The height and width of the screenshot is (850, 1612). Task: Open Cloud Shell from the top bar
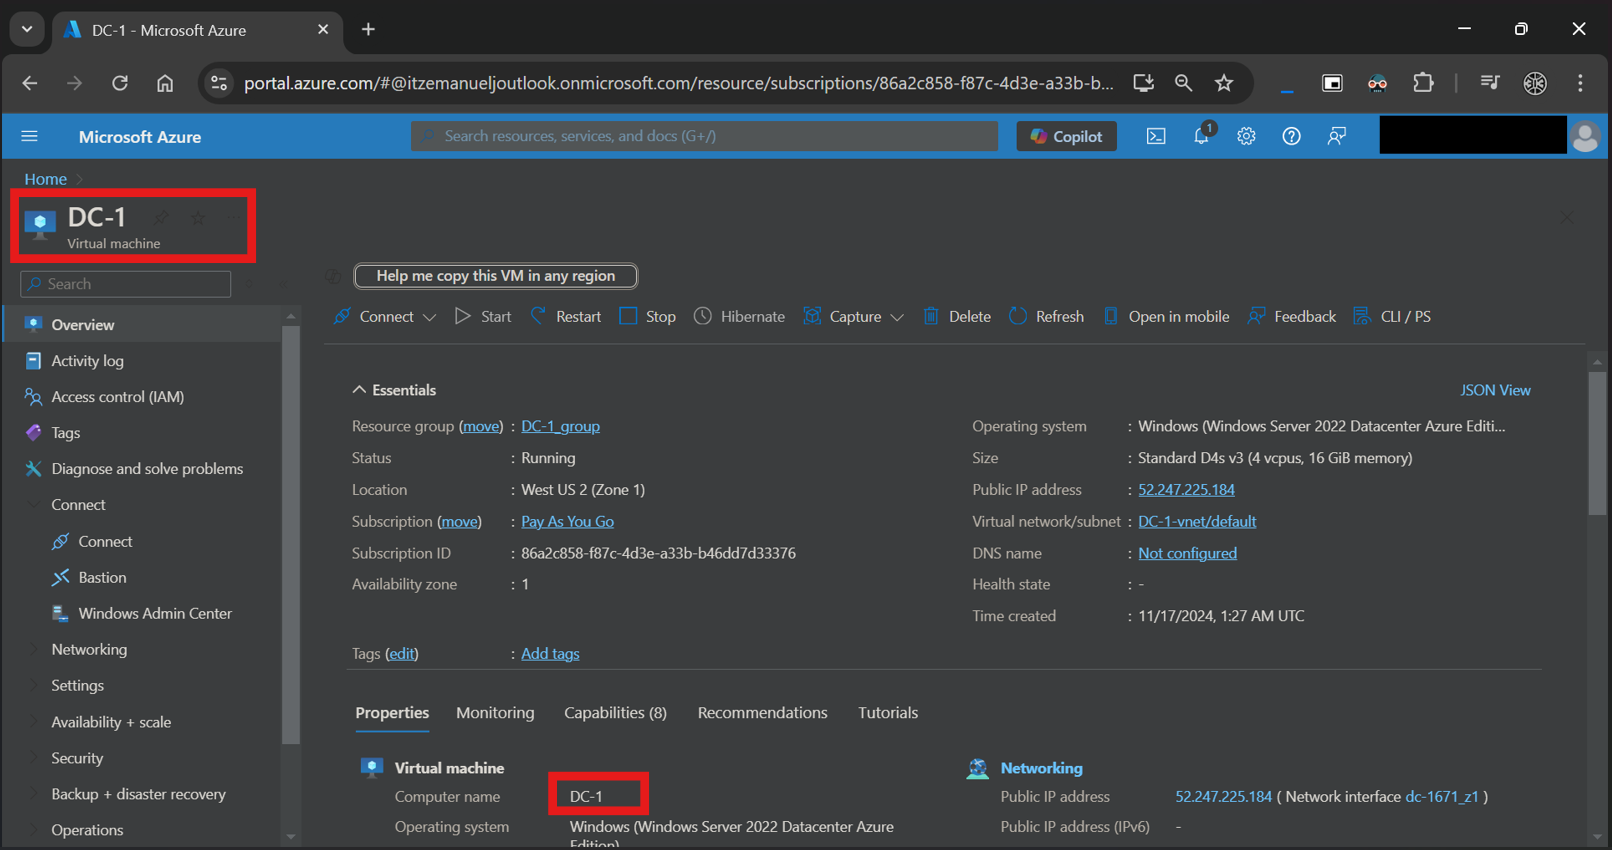pos(1156,136)
